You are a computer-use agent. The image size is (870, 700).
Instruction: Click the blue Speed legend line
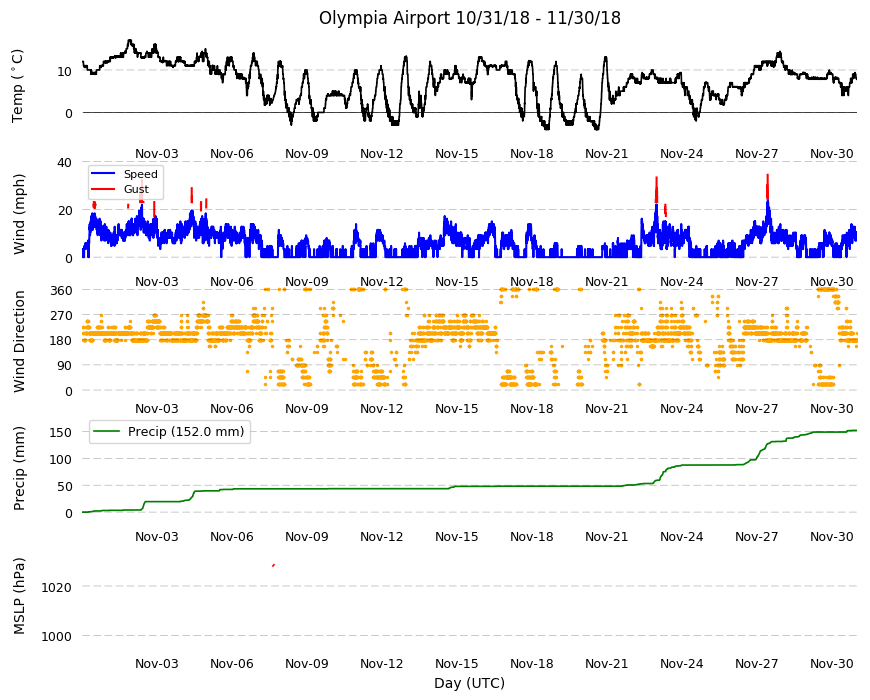tap(103, 174)
